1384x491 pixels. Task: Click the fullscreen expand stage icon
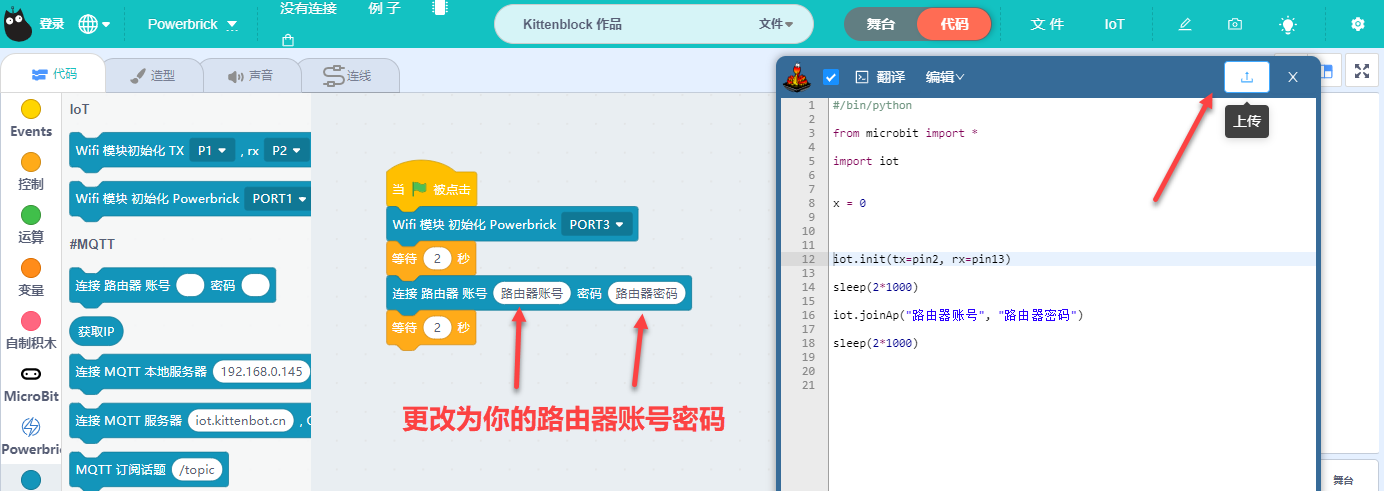1361,71
